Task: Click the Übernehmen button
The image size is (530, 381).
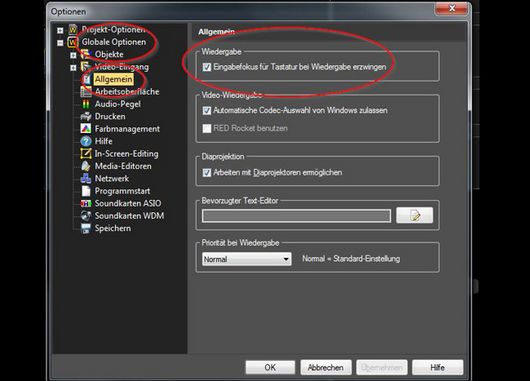Action: click(x=382, y=367)
